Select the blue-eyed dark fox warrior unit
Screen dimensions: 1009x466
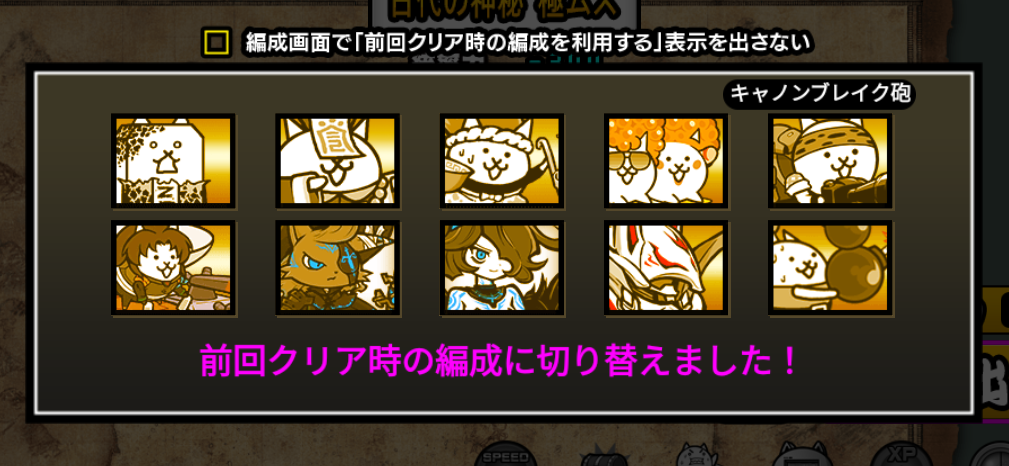(x=338, y=268)
